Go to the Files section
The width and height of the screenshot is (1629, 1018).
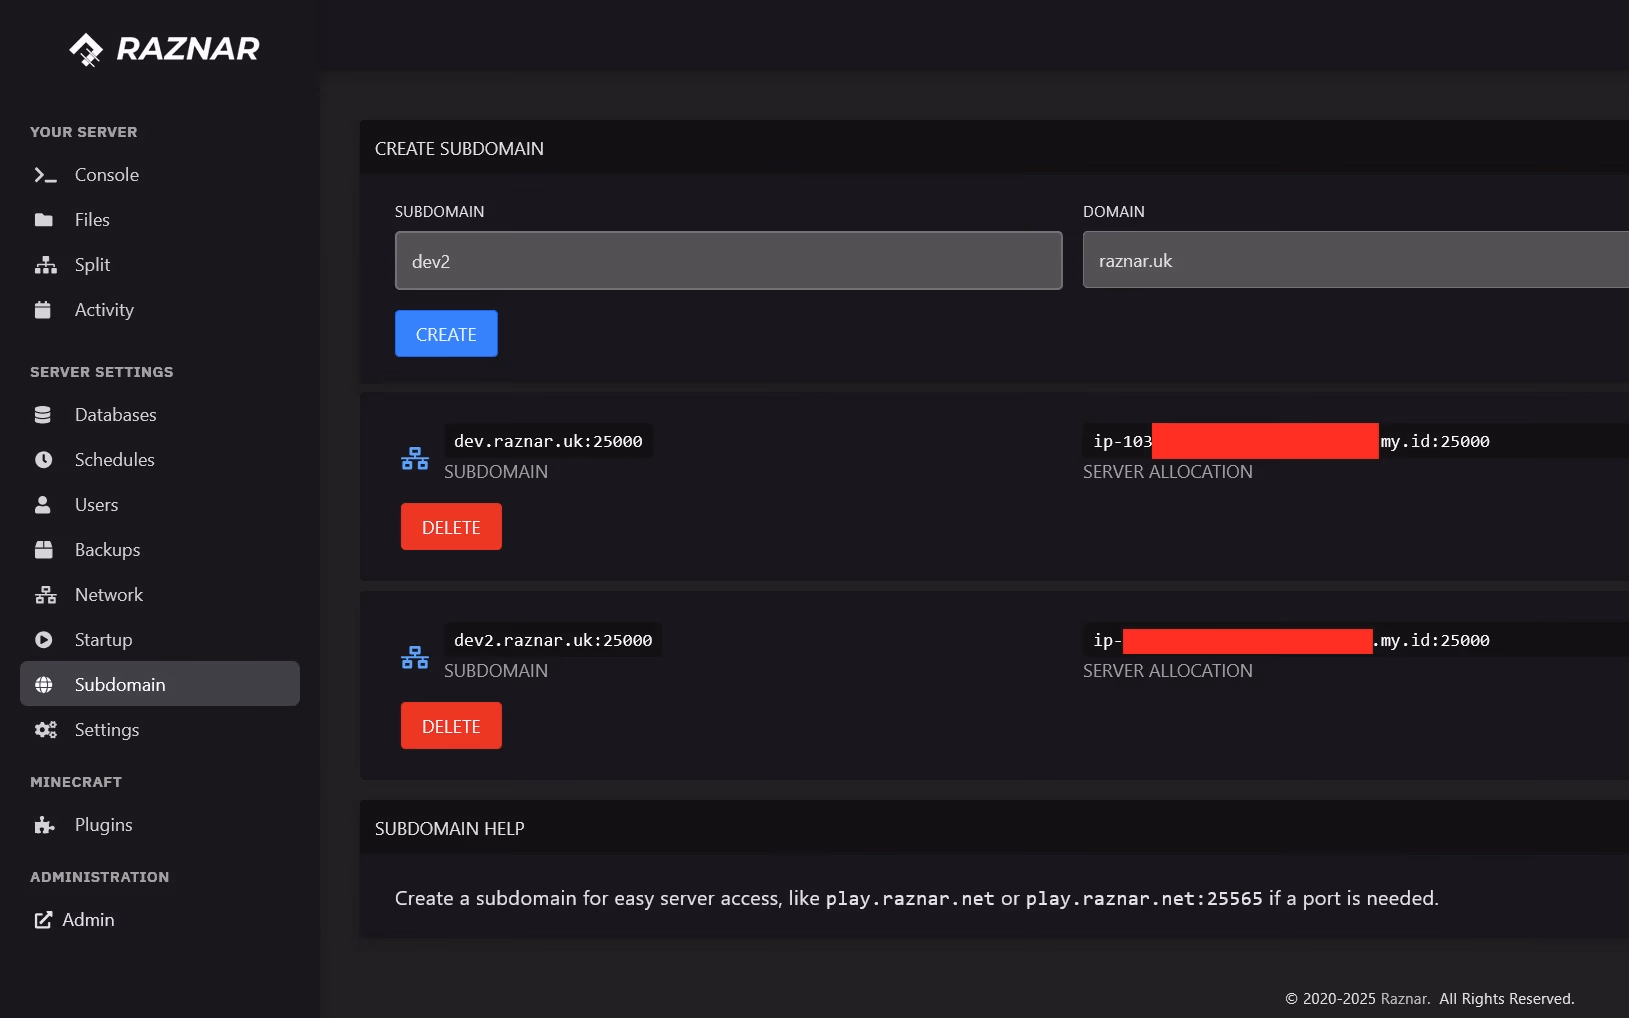tap(160, 220)
